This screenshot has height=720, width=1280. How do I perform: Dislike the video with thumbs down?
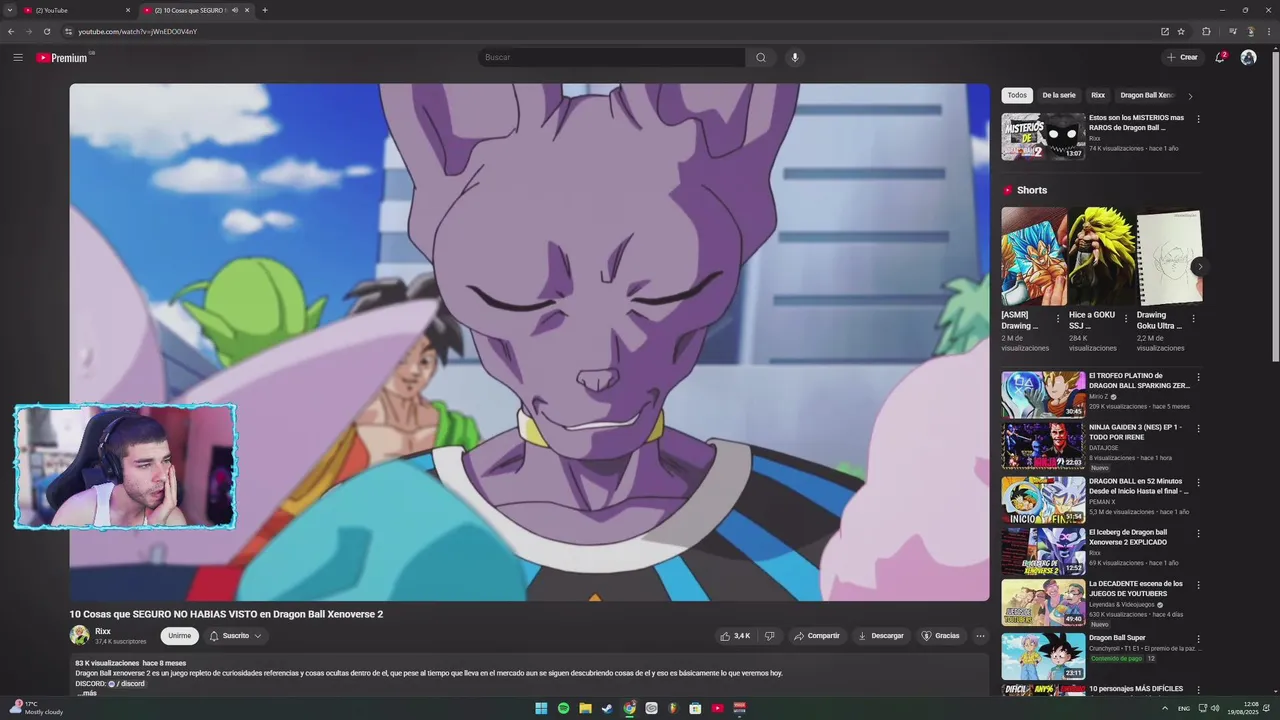pos(769,636)
